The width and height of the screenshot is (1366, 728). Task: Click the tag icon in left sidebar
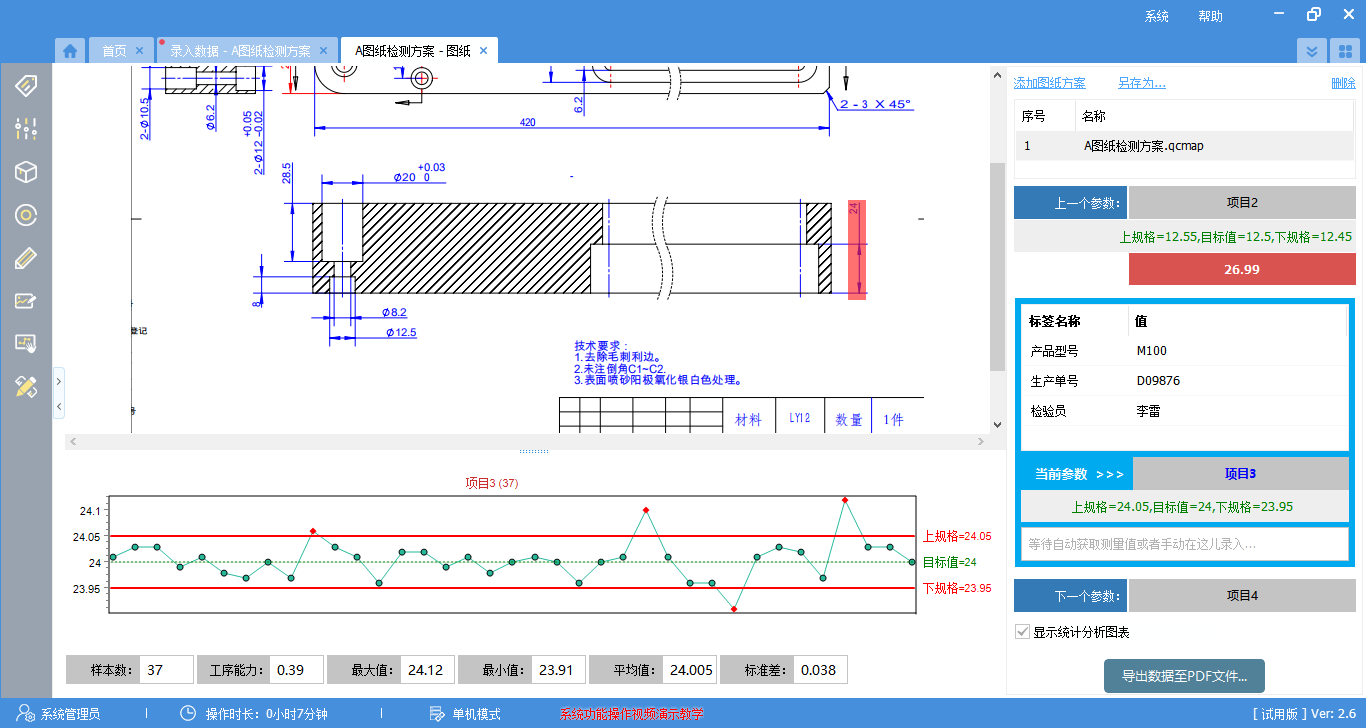tap(26, 85)
